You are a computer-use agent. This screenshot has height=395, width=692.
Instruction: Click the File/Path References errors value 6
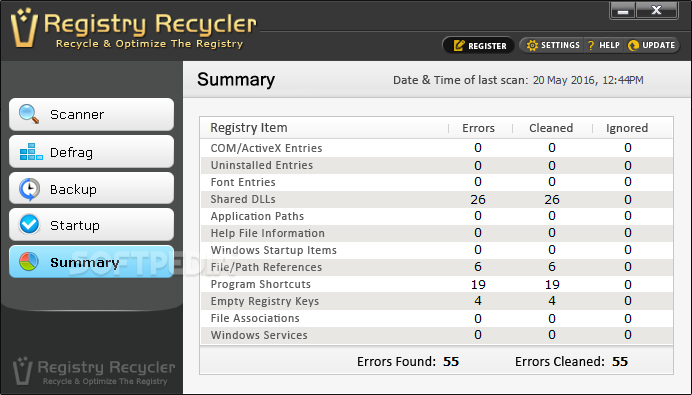[x=478, y=267]
